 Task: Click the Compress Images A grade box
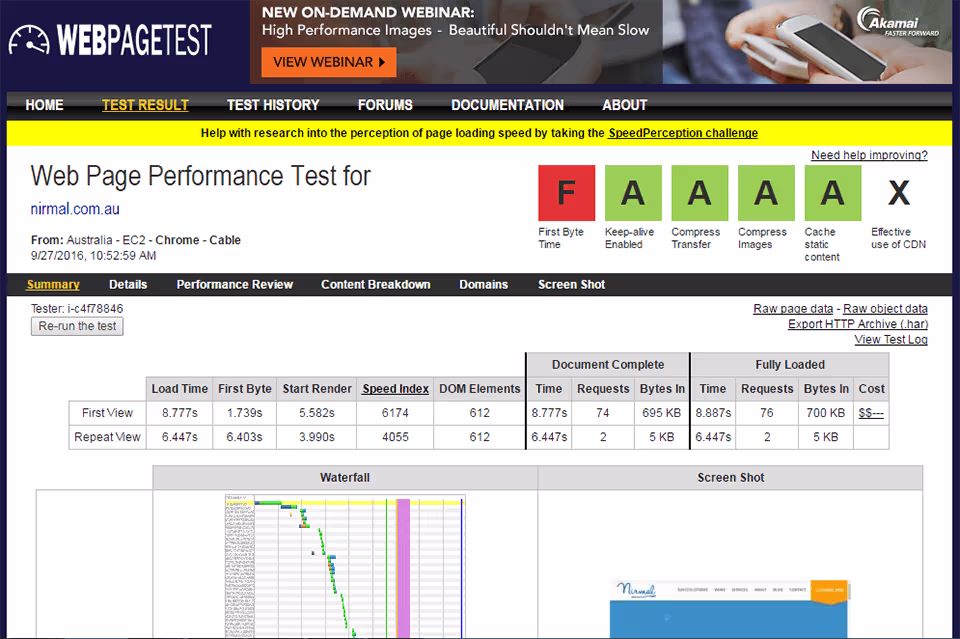tap(767, 193)
